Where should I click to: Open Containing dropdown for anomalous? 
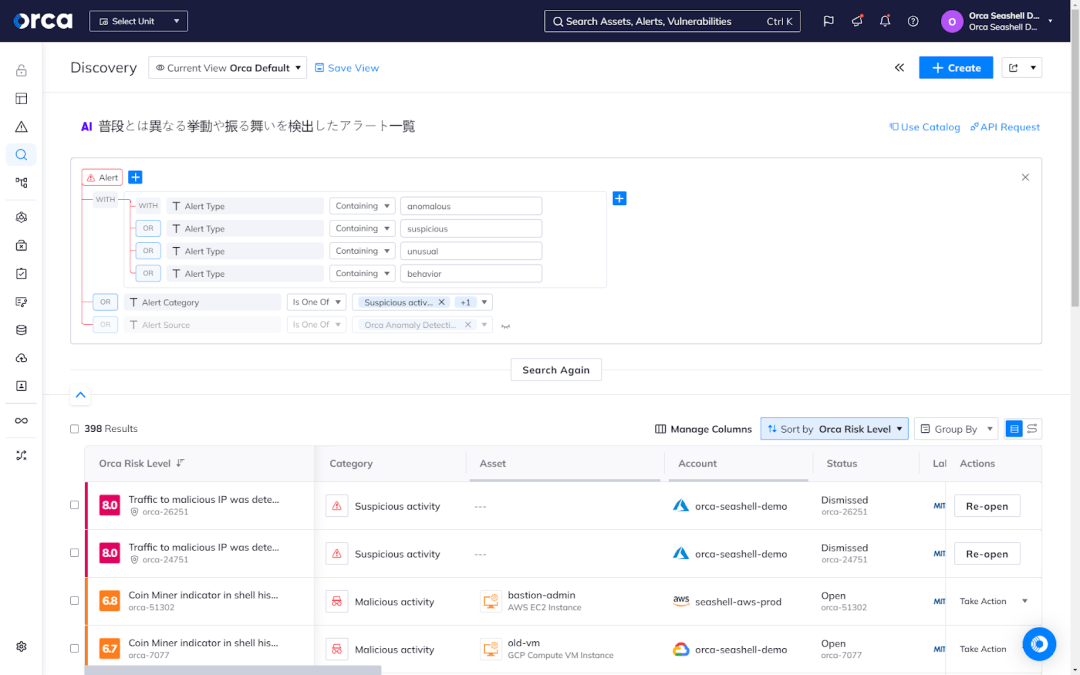pos(362,206)
